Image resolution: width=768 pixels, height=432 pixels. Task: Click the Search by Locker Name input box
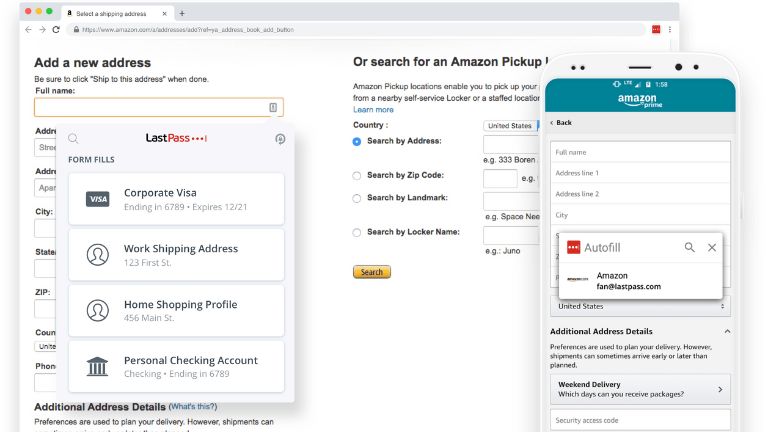click(x=512, y=236)
